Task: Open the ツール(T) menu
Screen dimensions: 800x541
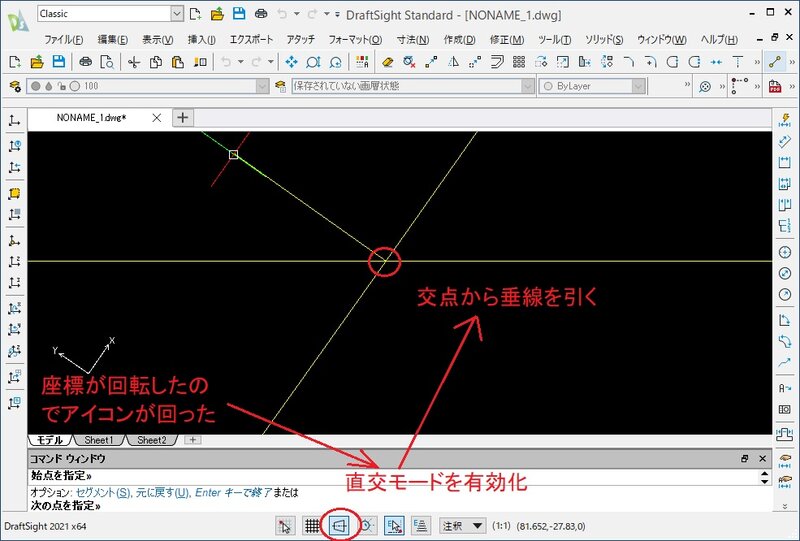Action: click(x=554, y=39)
